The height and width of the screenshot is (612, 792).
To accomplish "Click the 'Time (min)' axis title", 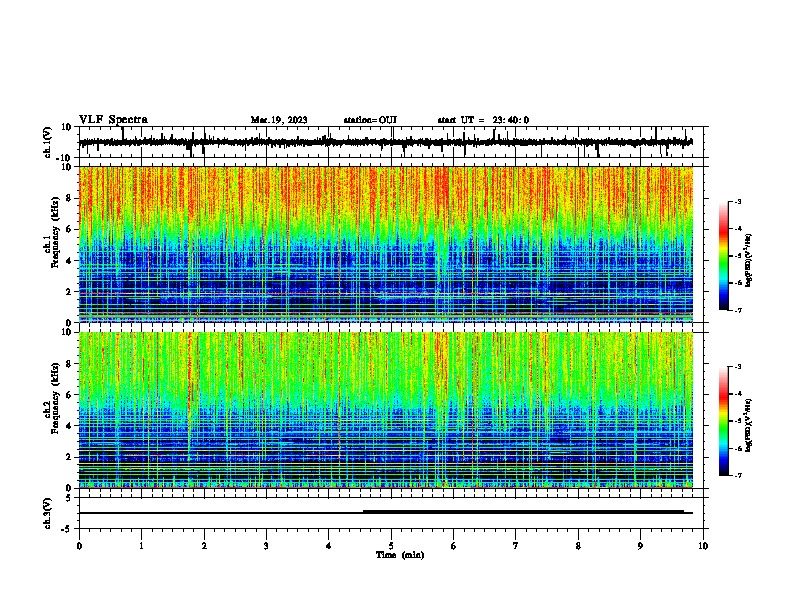I will [x=400, y=555].
